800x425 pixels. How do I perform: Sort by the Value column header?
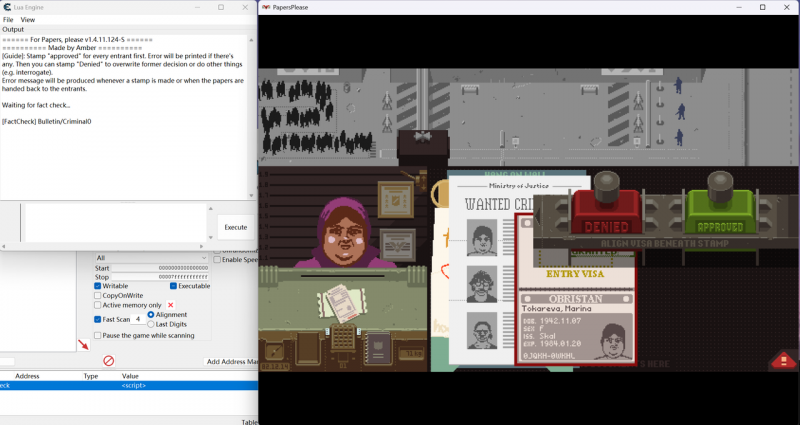(x=130, y=376)
